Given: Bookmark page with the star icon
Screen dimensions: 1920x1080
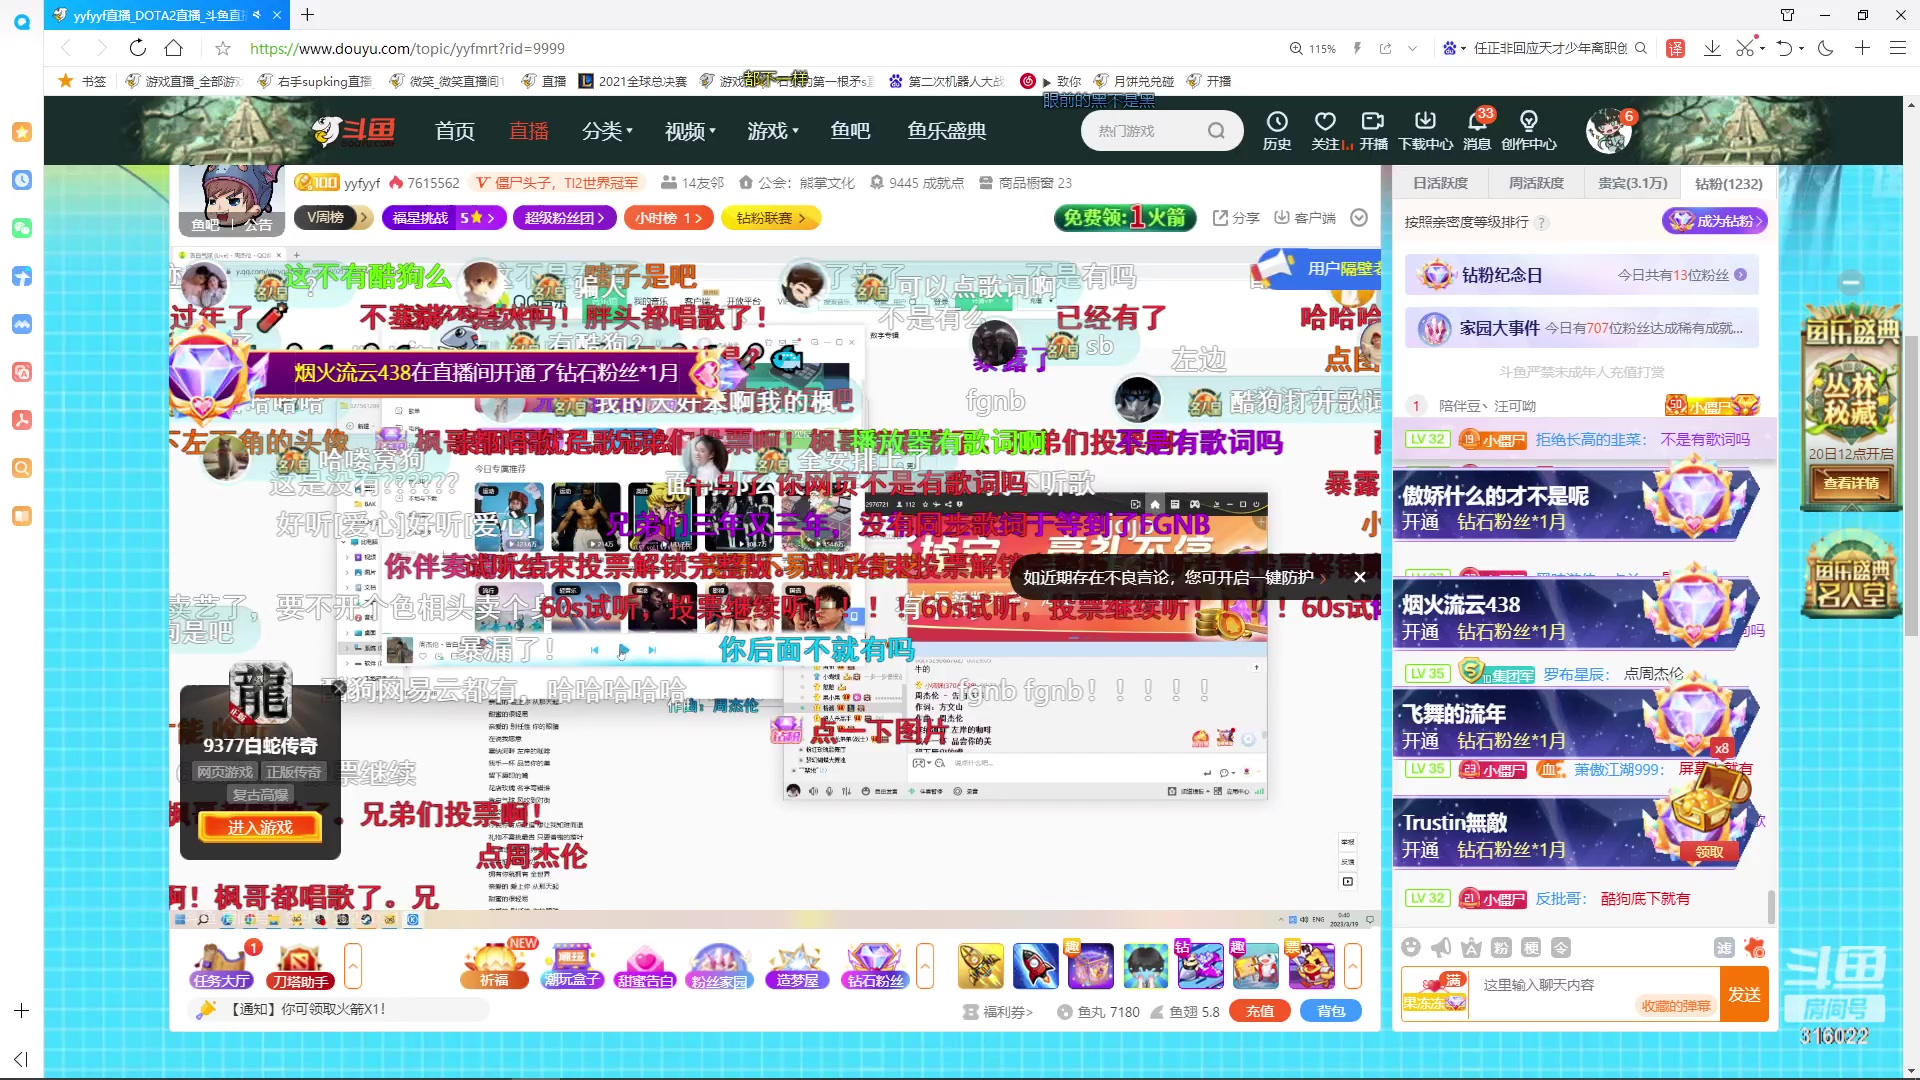Looking at the screenshot, I should tap(223, 48).
